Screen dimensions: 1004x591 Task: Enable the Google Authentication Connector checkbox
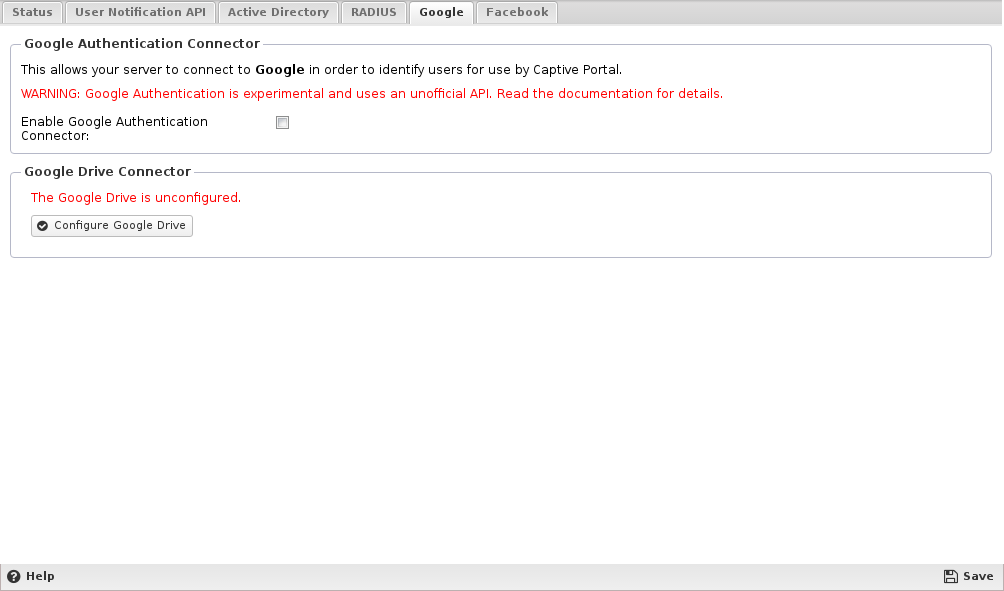[x=282, y=123]
